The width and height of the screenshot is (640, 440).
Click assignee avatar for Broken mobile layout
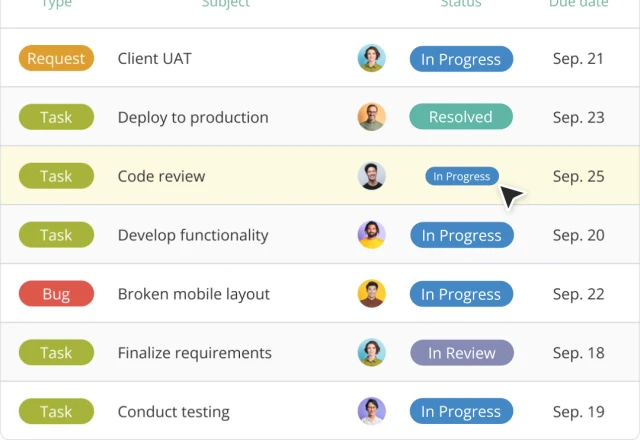[372, 294]
